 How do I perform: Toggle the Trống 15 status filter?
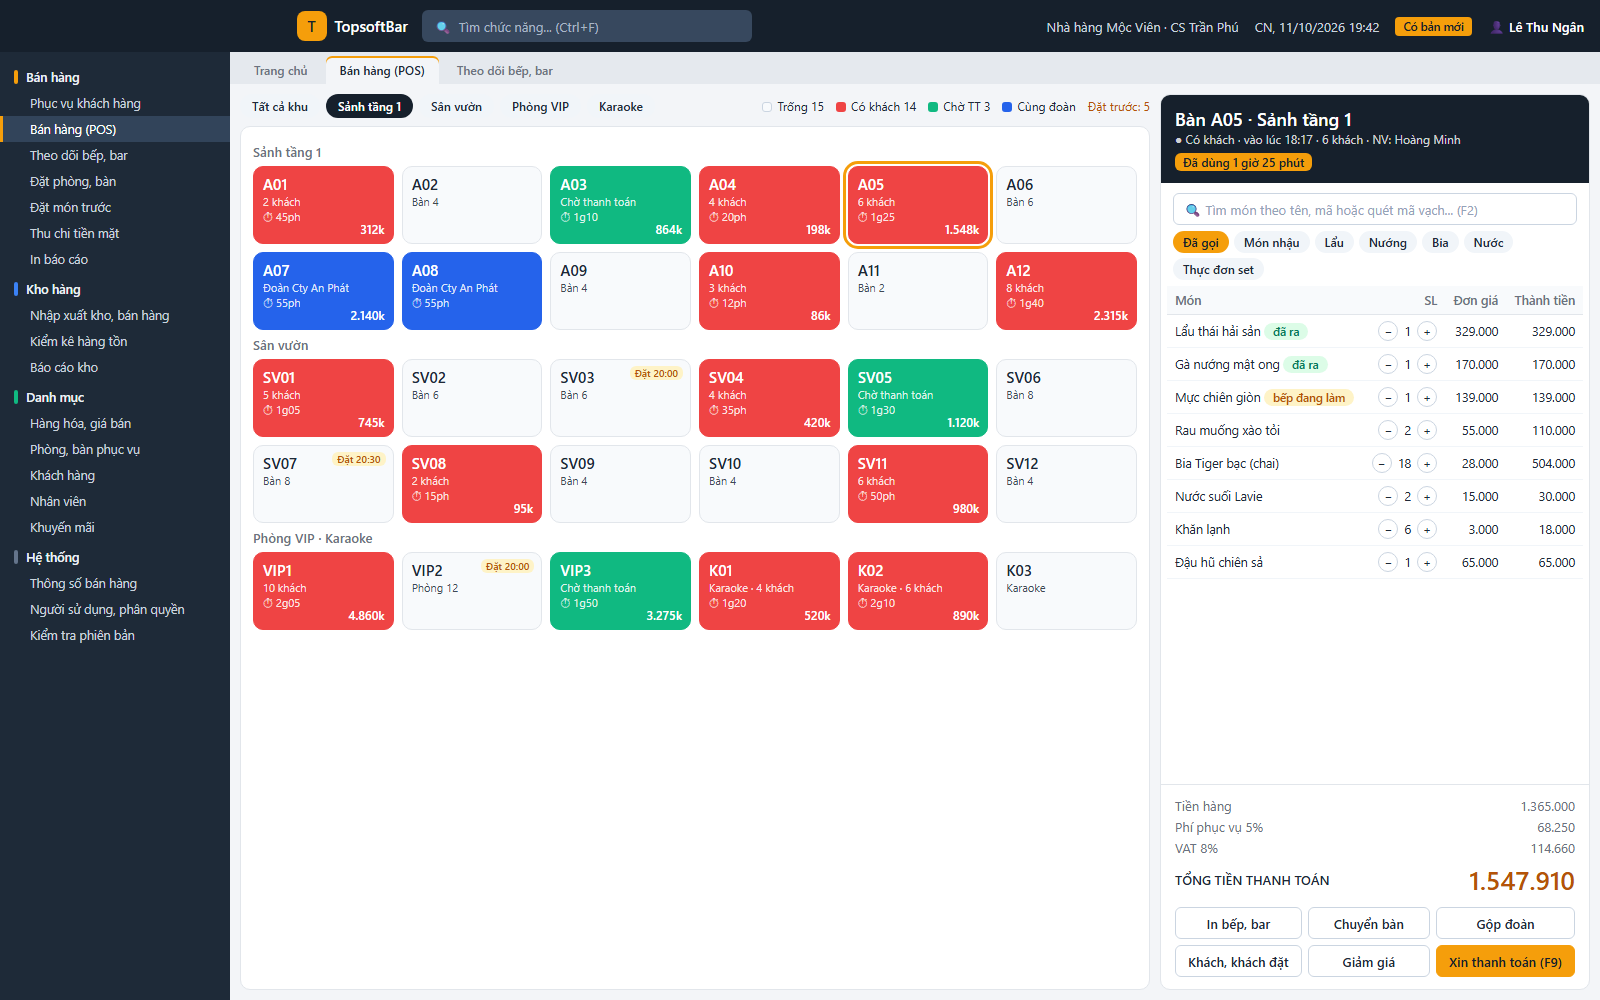pos(793,107)
